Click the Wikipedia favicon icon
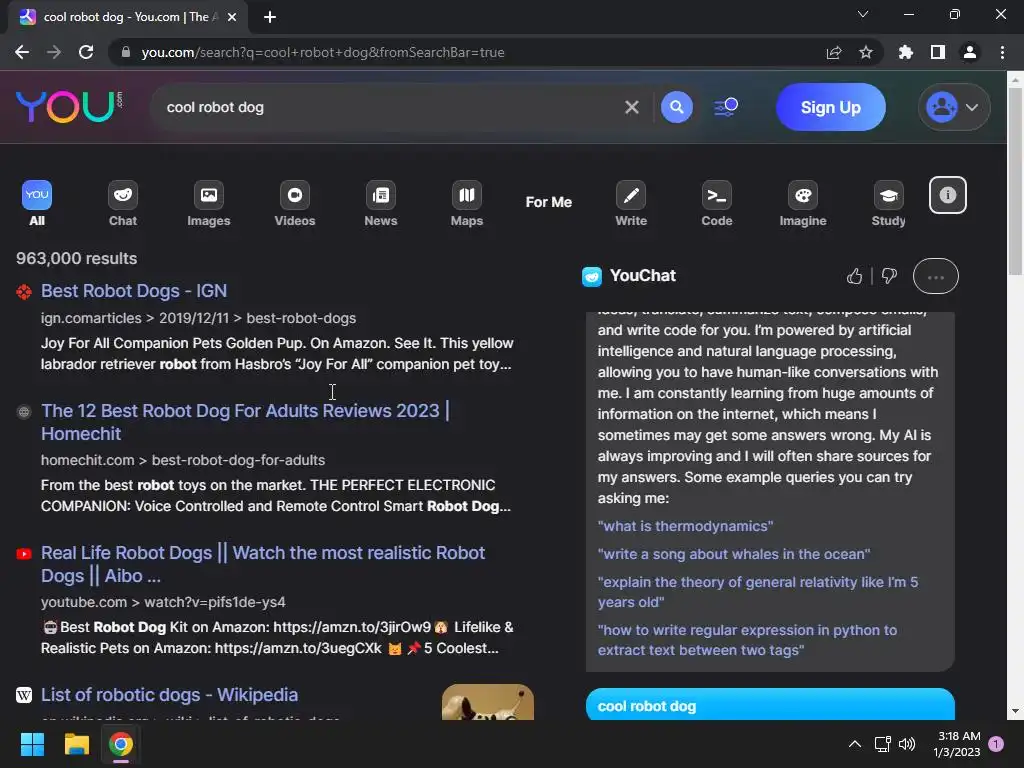This screenshot has height=768, width=1024. 24,695
